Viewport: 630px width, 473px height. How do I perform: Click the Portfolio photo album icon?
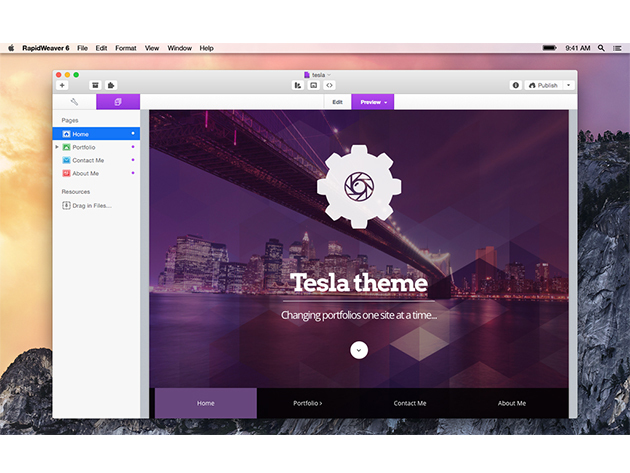[x=66, y=147]
